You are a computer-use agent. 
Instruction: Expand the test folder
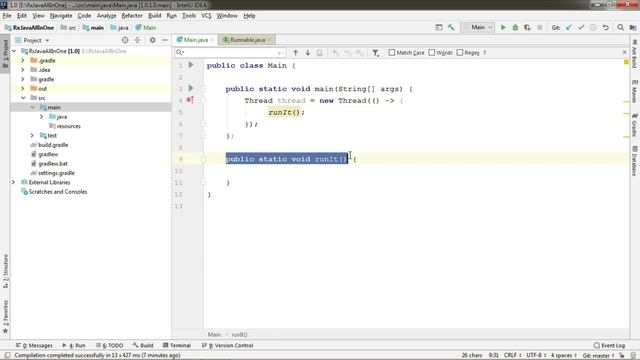(32, 136)
